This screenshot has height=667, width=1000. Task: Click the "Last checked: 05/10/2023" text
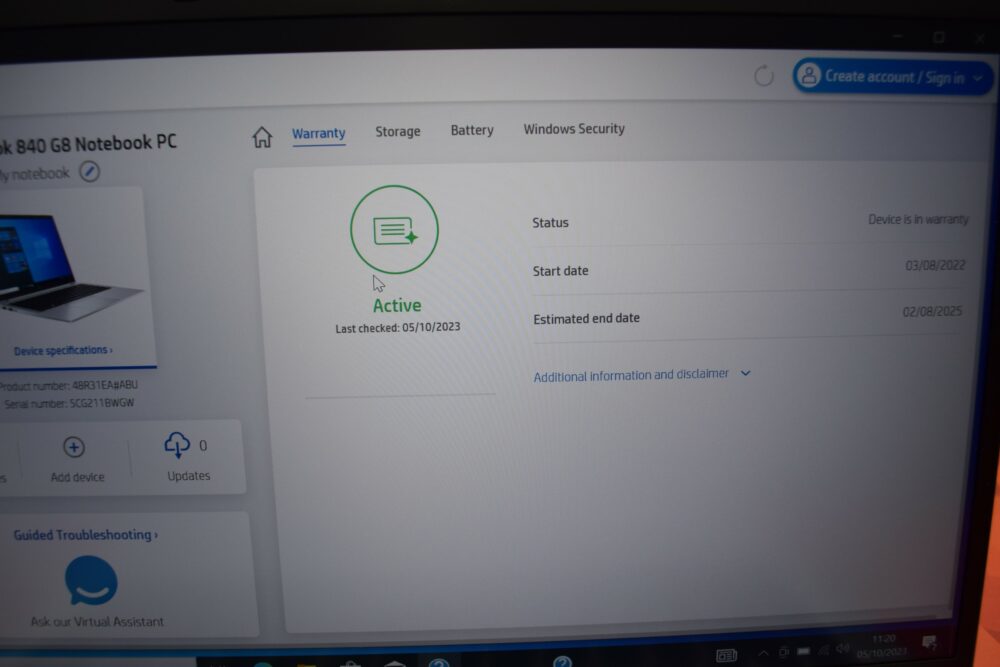[398, 328]
